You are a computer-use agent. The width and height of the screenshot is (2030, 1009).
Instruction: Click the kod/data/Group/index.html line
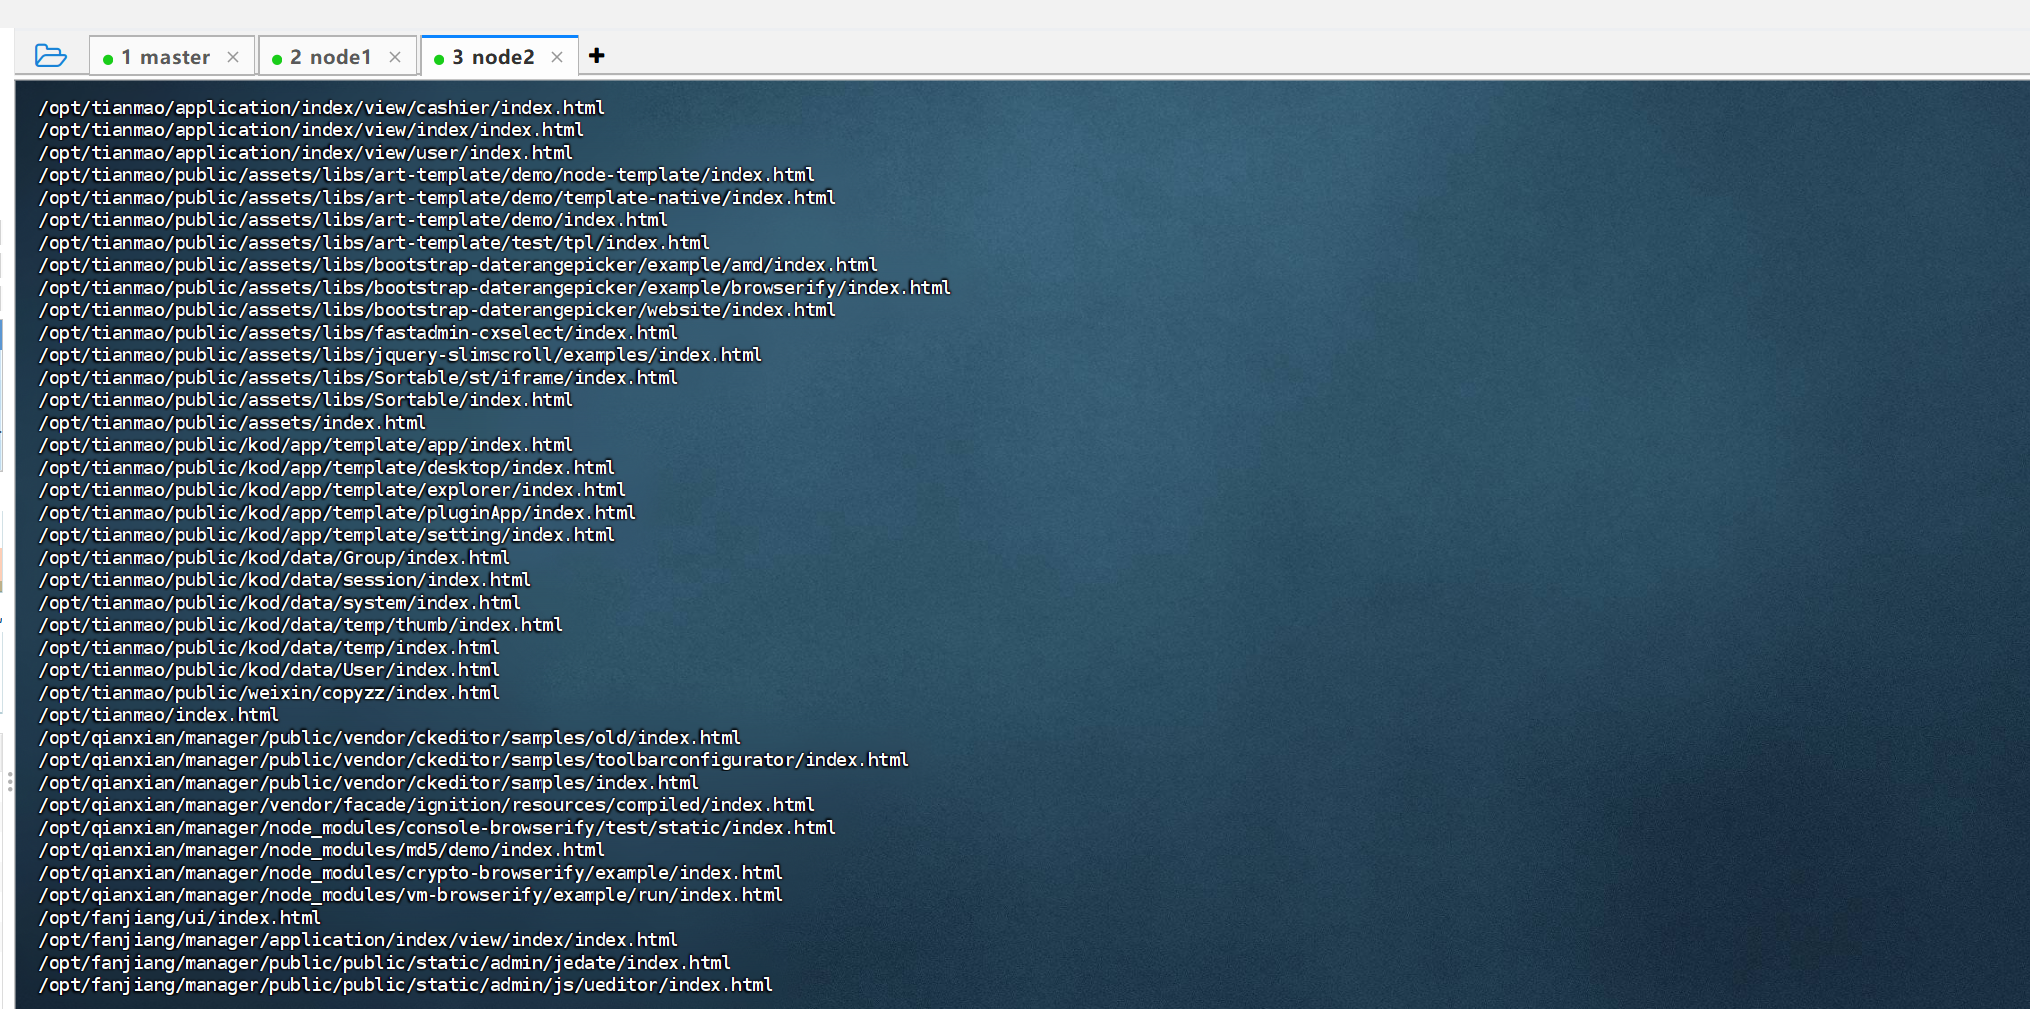[274, 558]
